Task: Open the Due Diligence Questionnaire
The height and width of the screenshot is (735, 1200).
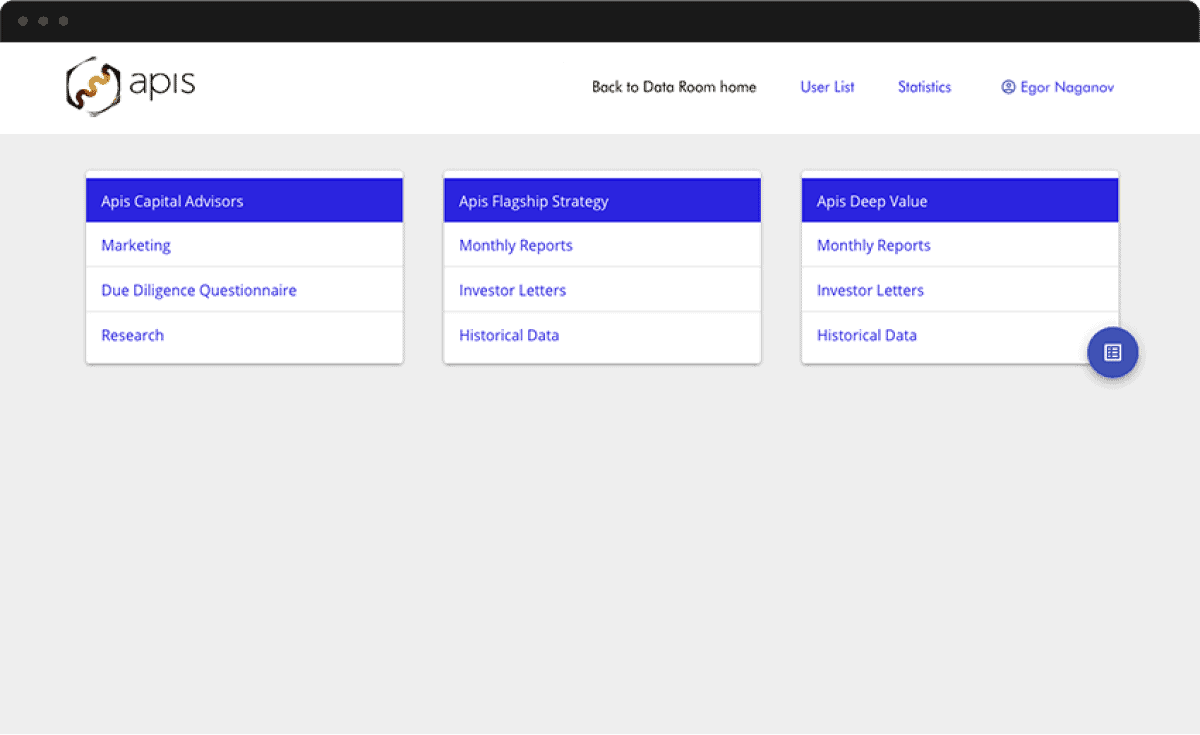Action: 198,289
